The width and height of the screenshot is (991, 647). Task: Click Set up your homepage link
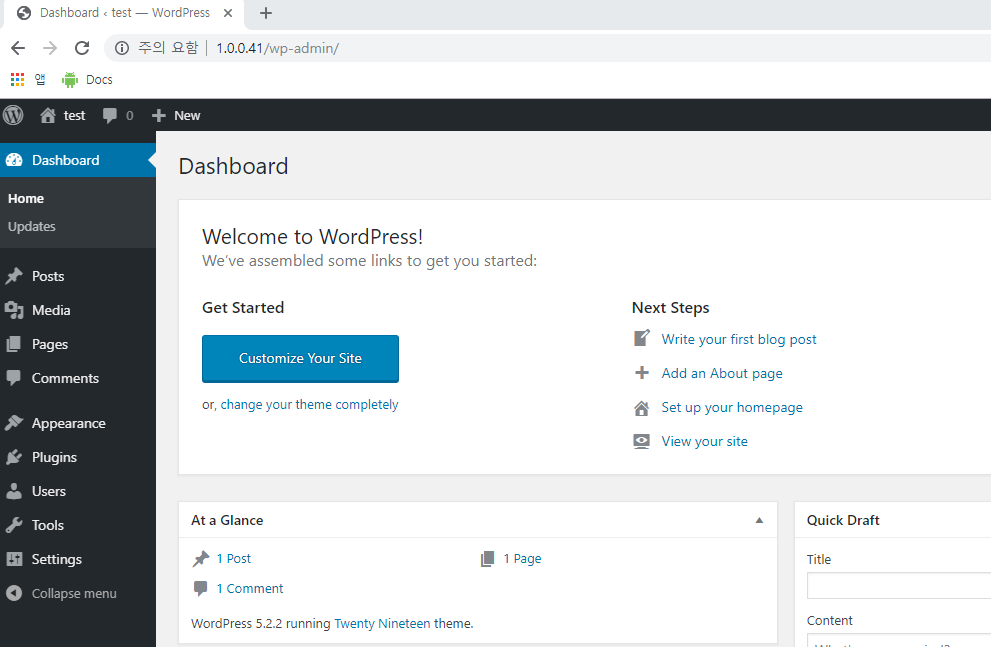pos(732,408)
